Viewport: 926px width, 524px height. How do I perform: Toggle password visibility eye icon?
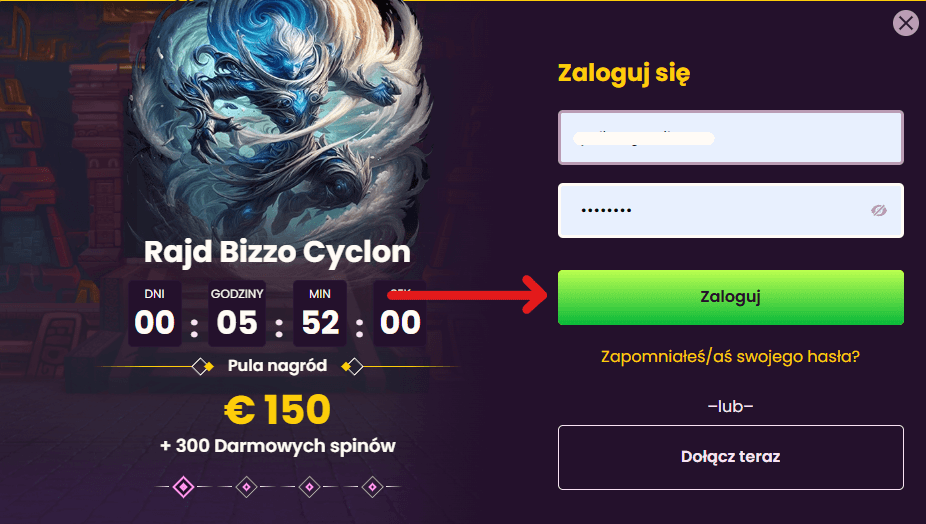[x=878, y=210]
